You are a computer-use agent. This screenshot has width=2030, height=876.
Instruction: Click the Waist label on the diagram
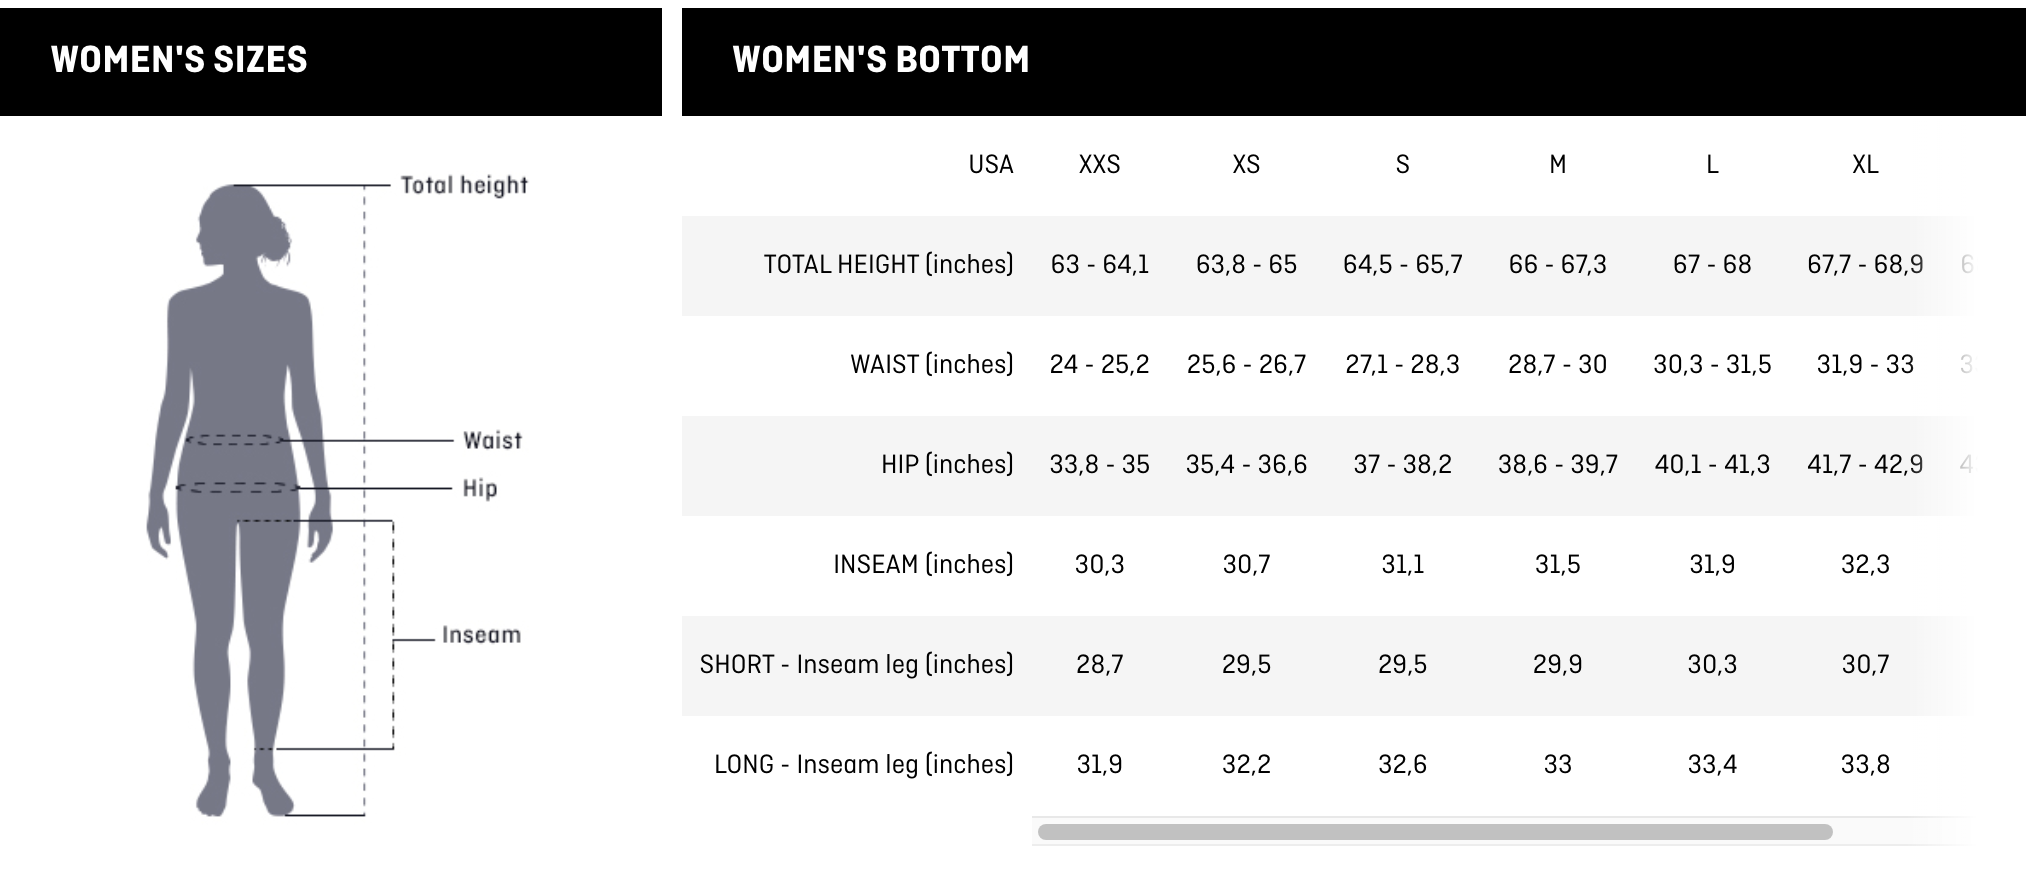click(492, 440)
